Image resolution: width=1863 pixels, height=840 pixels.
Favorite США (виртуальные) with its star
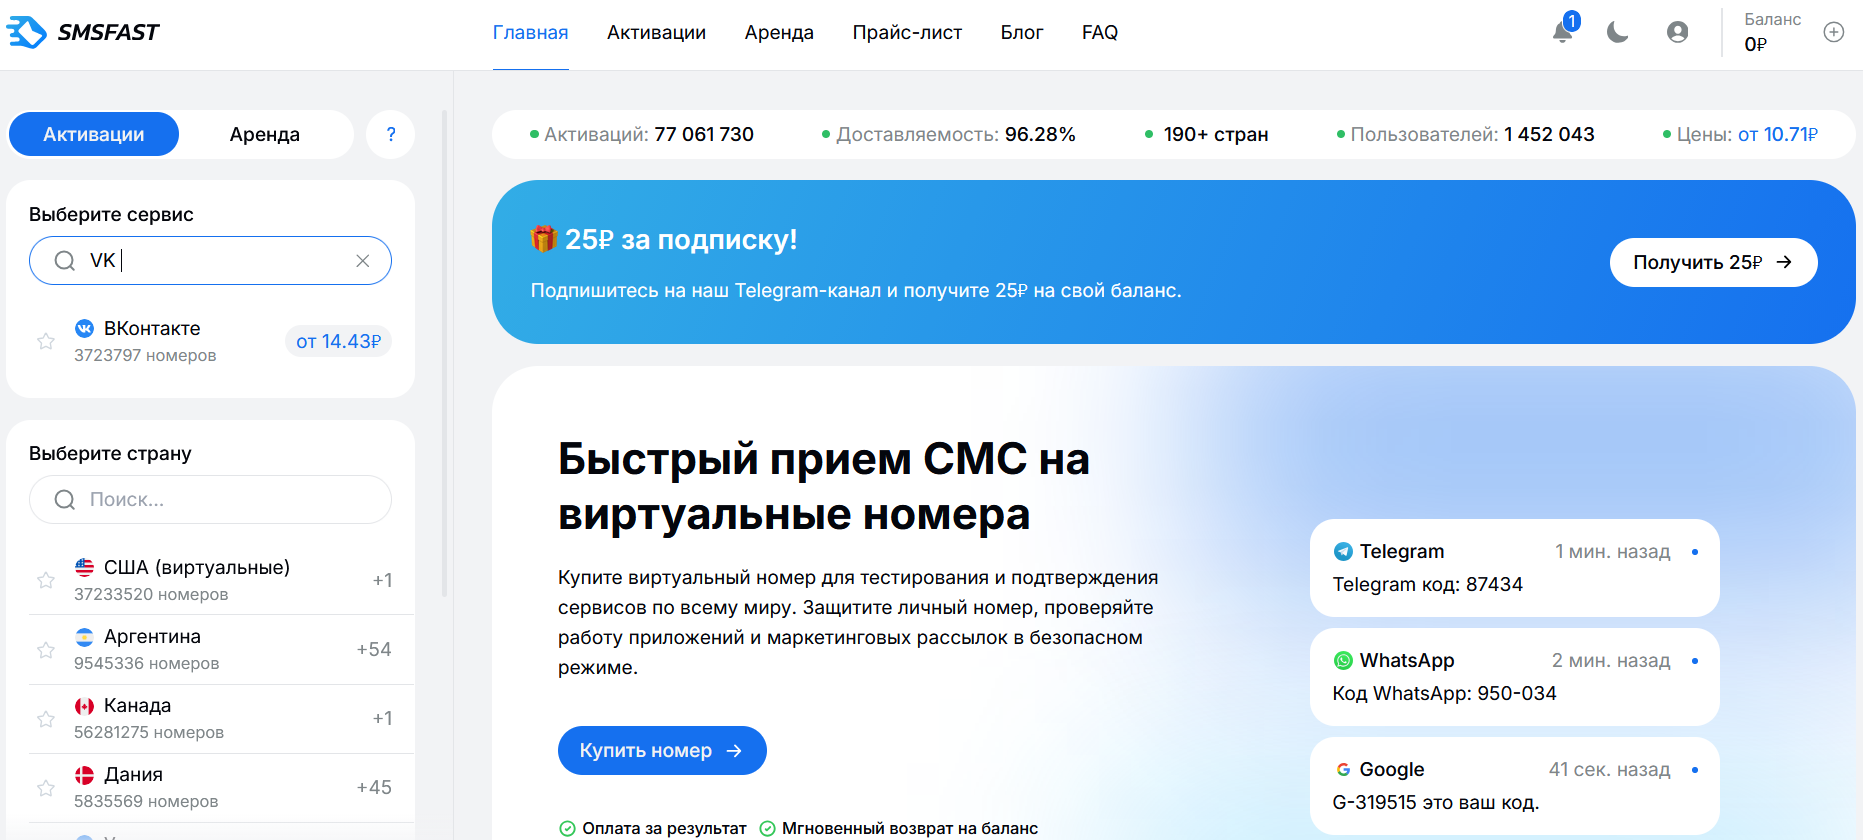tap(46, 580)
